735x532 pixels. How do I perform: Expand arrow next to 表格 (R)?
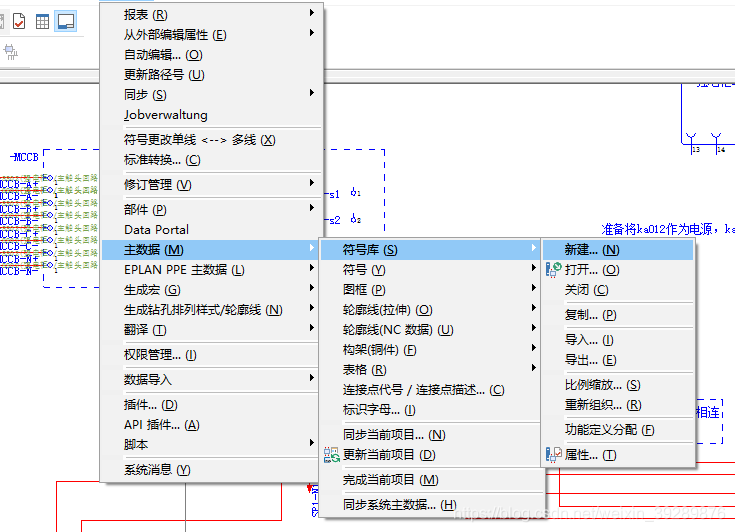tap(533, 368)
